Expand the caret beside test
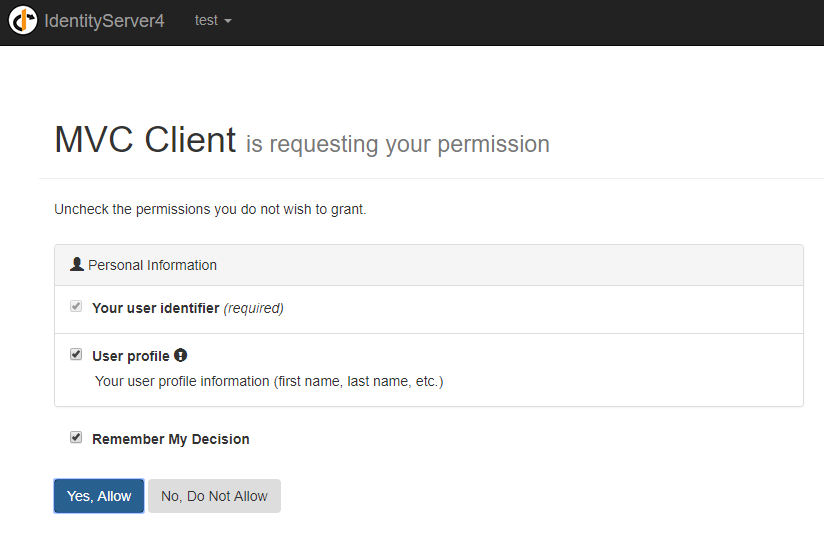 click(228, 21)
